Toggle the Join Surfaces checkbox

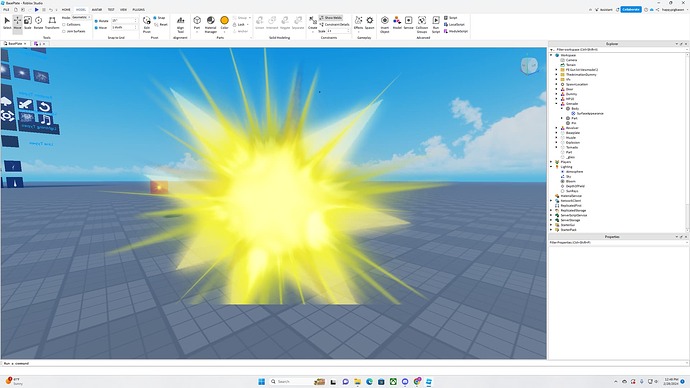pyautogui.click(x=74, y=31)
